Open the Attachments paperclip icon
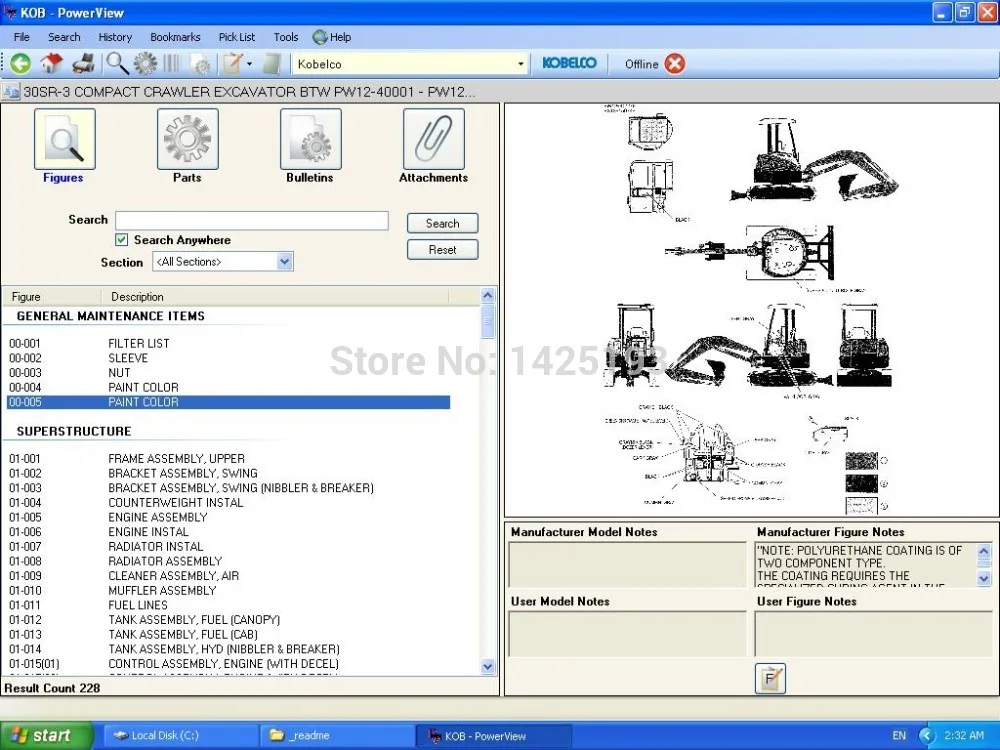 tap(434, 139)
